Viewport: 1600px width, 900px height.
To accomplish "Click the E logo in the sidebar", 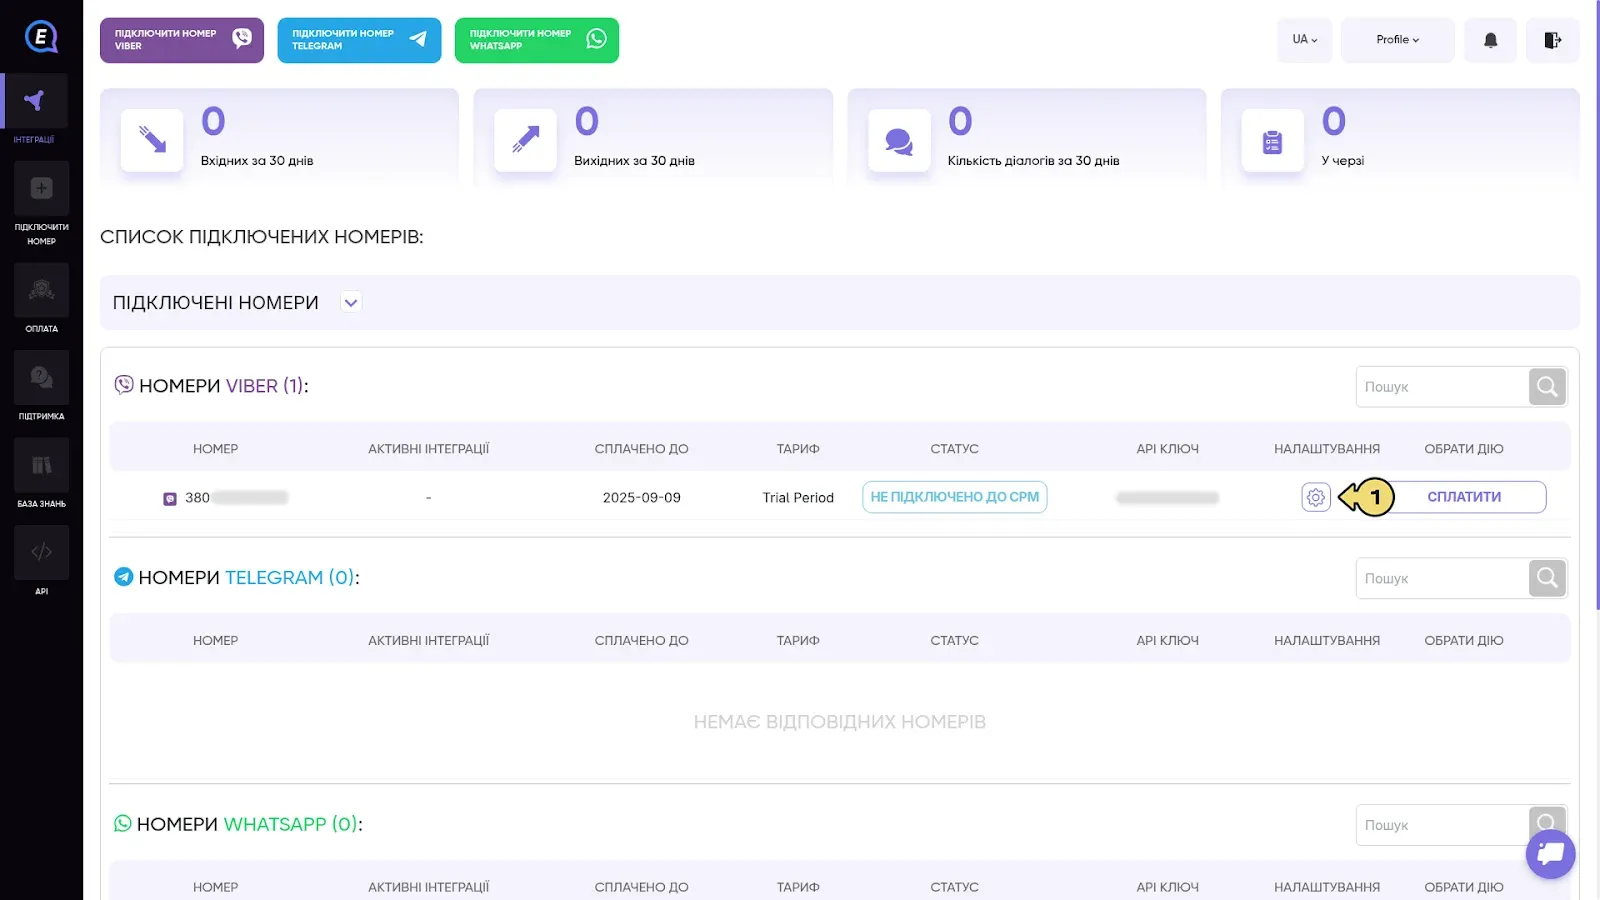I will click(41, 37).
